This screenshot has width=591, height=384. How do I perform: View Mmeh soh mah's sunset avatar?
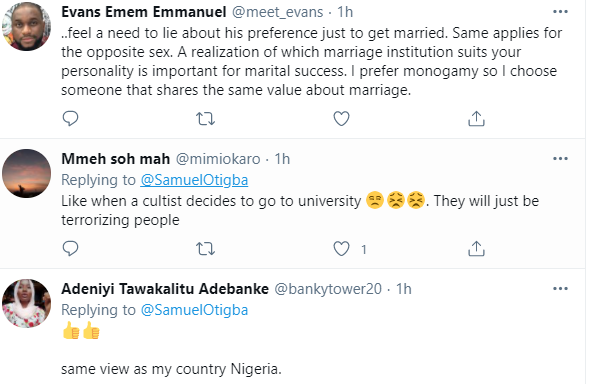(26, 173)
